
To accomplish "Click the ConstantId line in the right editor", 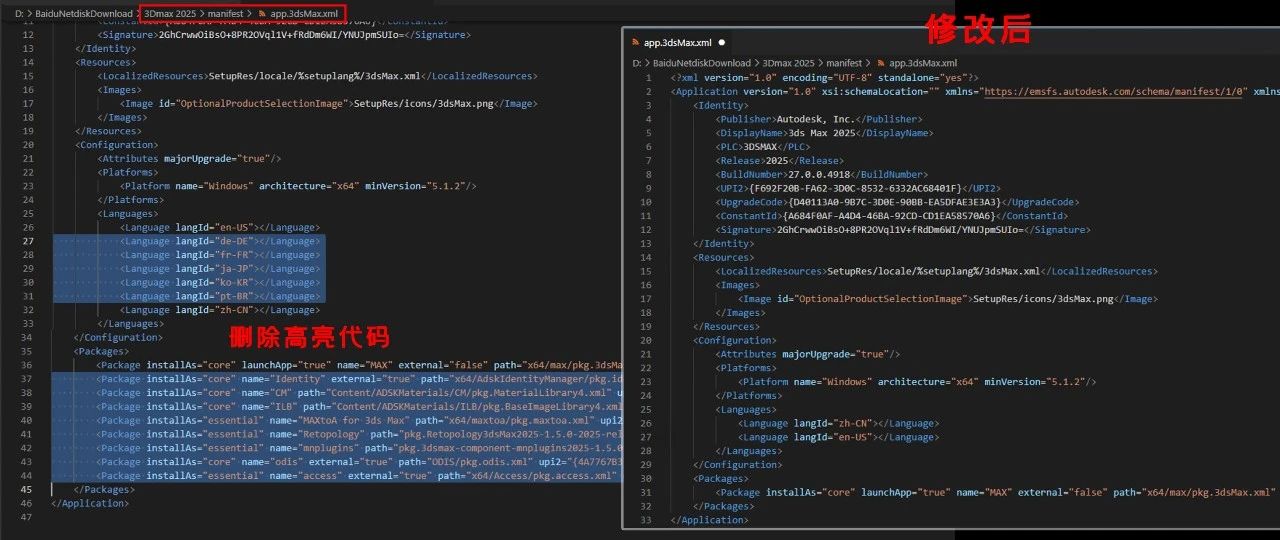I will coord(892,216).
